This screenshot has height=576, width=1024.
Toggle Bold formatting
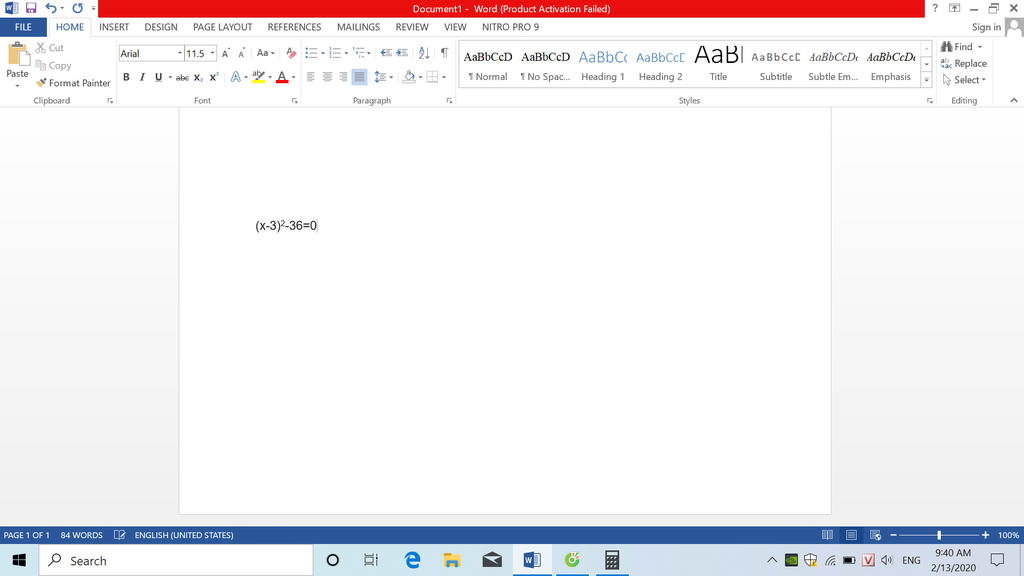pyautogui.click(x=126, y=77)
